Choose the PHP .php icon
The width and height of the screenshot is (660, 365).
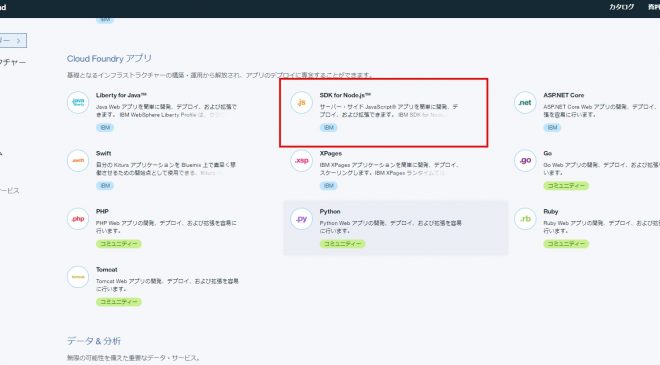tap(78, 218)
